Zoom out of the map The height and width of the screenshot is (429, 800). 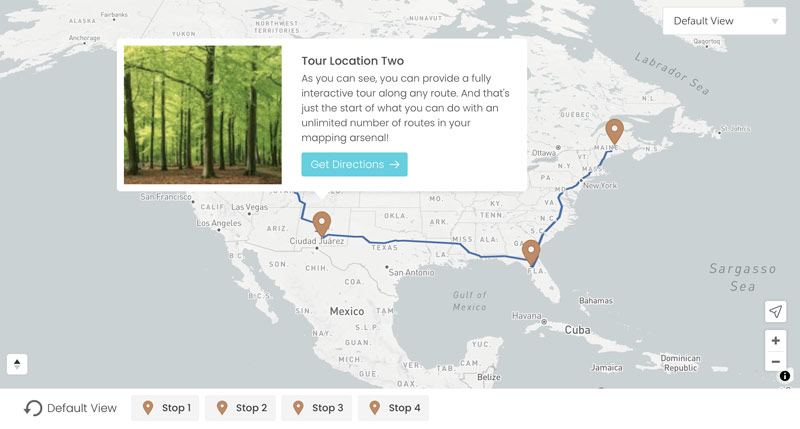775,362
